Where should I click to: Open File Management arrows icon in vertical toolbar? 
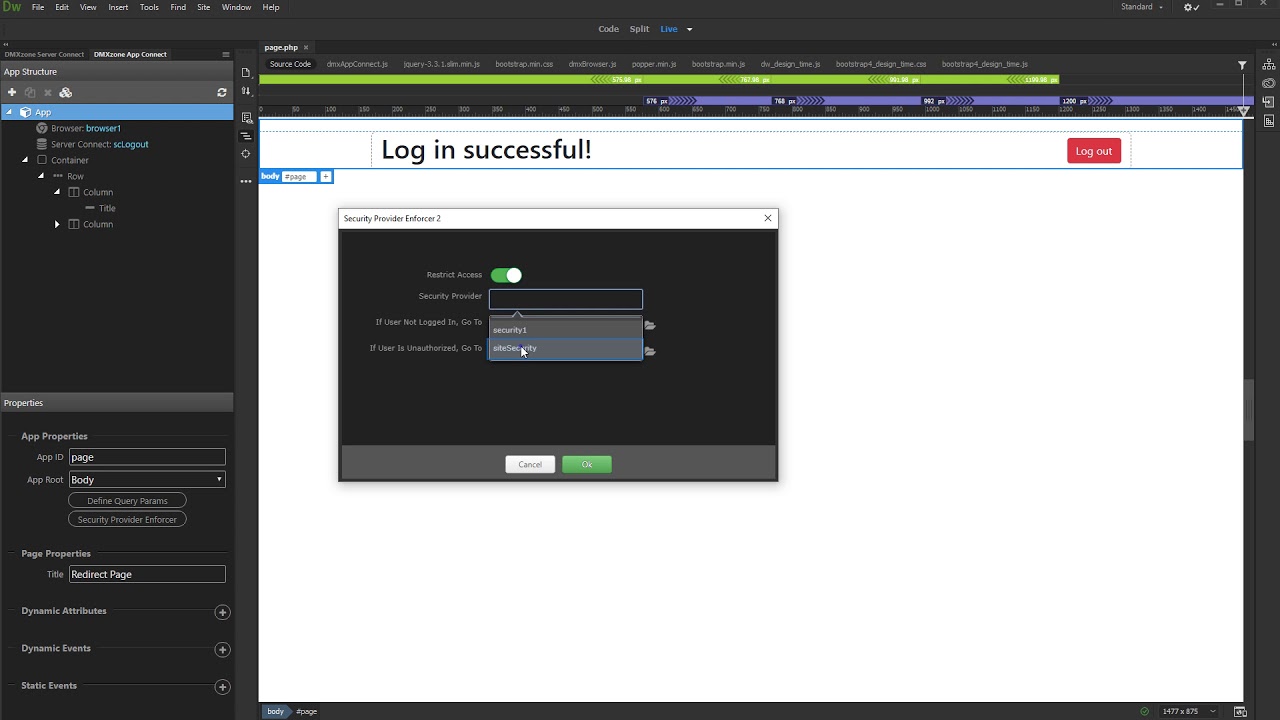click(246, 91)
